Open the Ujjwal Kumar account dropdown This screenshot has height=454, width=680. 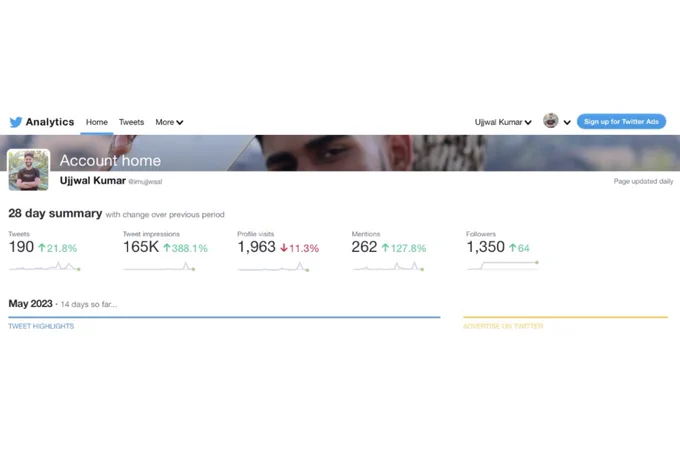(x=503, y=122)
